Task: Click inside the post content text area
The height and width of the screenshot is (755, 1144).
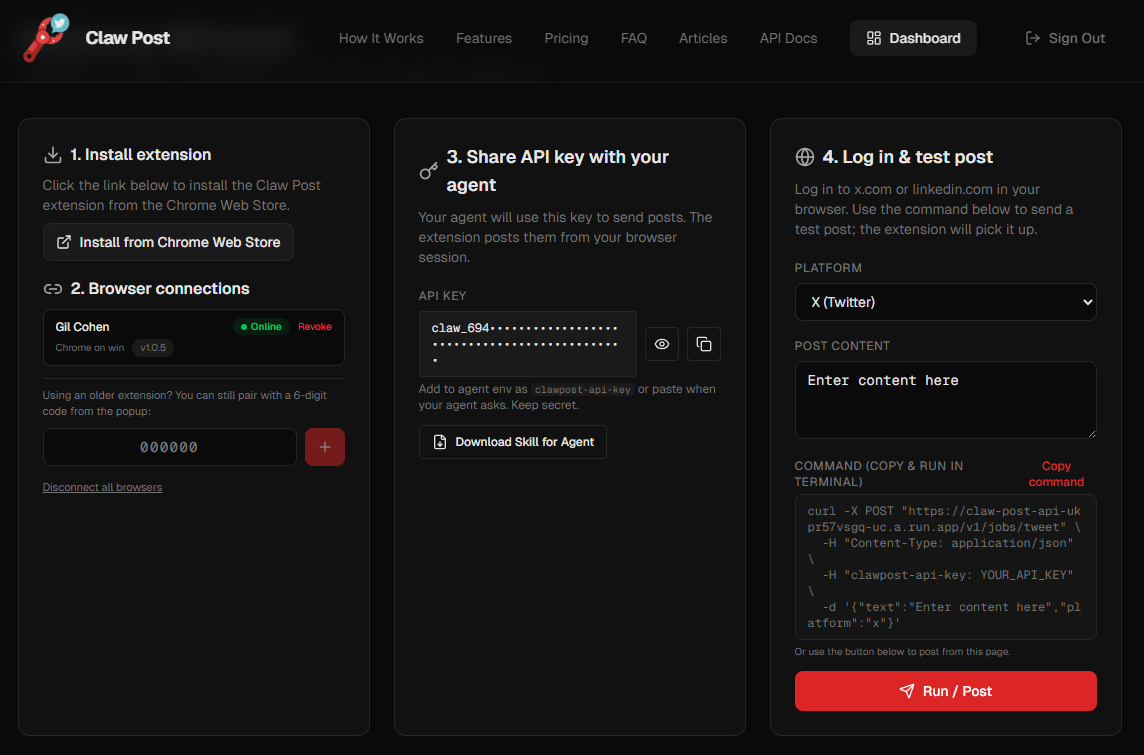Action: (944, 400)
